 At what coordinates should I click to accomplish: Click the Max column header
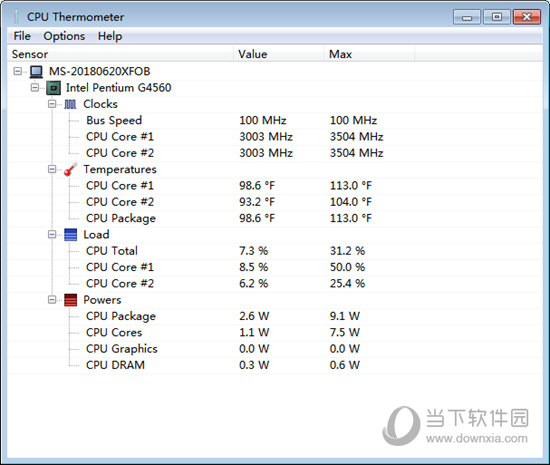tap(369, 54)
